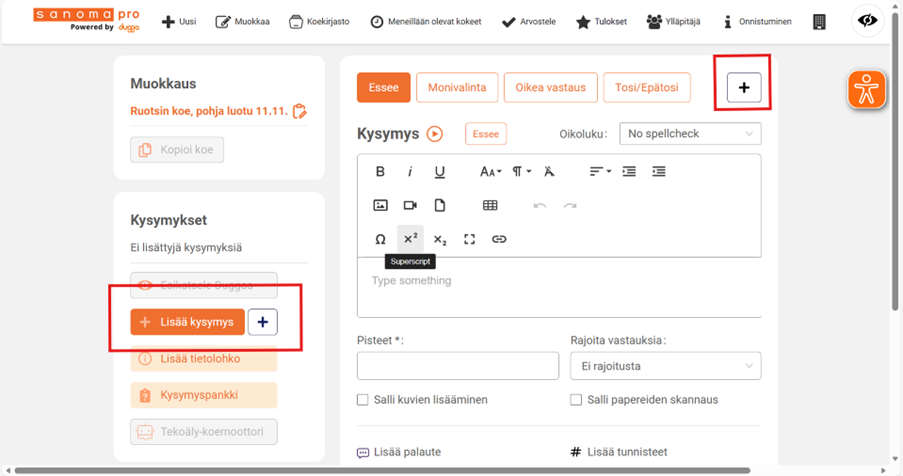Open the special characters omega icon
This screenshot has width=903, height=476.
tap(380, 240)
